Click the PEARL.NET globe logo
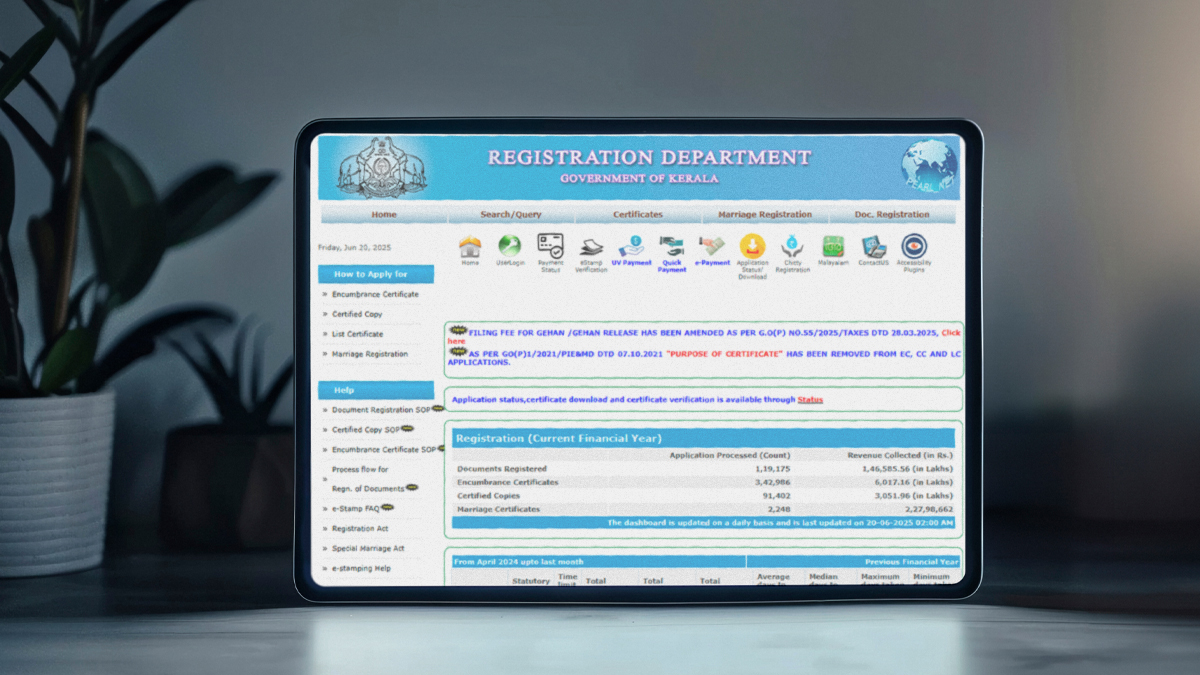The height and width of the screenshot is (675, 1200). (x=928, y=168)
